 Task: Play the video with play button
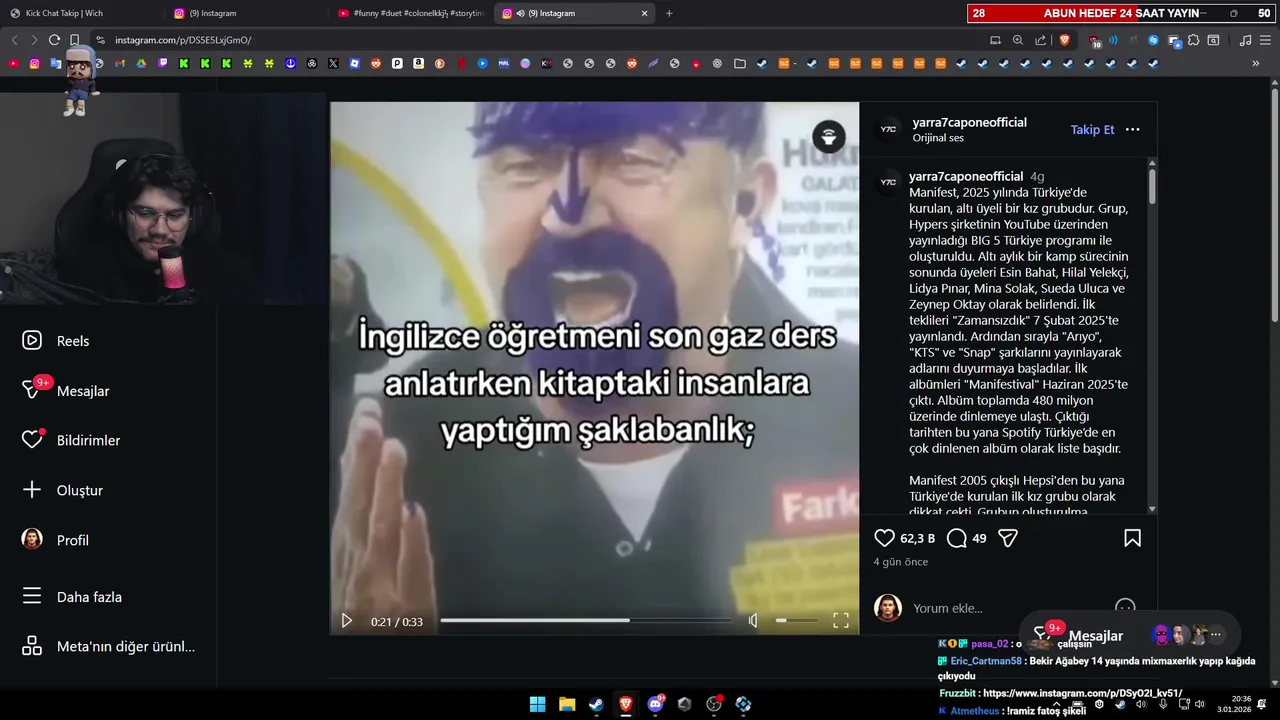(x=346, y=621)
